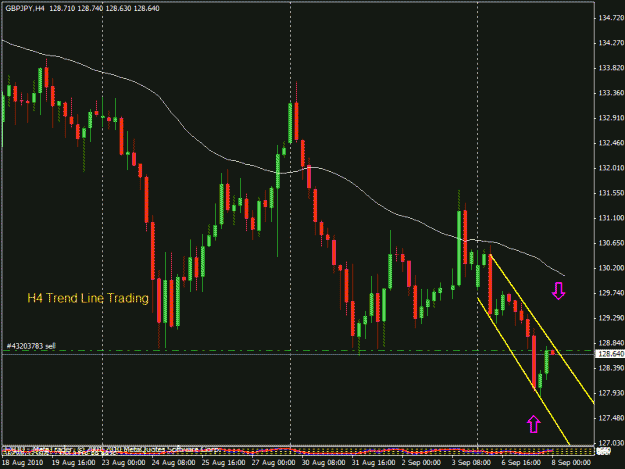This screenshot has width=625, height=469.
Task: Click the 127.030 price axis label
Action: click(x=611, y=443)
